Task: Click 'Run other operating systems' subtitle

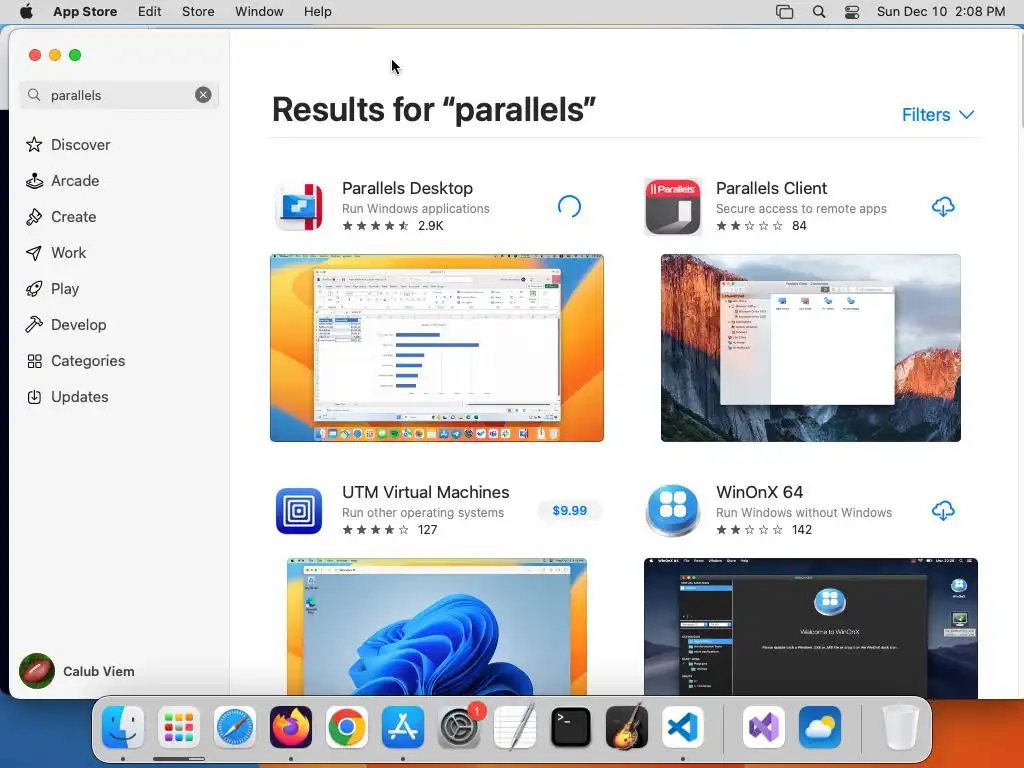Action: [423, 513]
